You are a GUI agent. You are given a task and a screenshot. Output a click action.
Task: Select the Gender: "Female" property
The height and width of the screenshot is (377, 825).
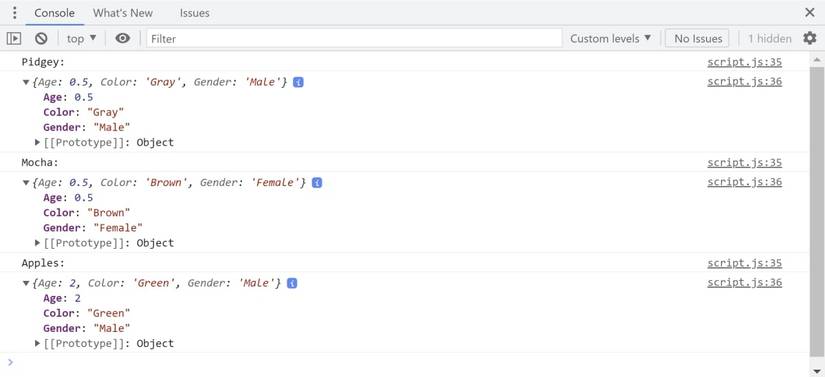(93, 228)
